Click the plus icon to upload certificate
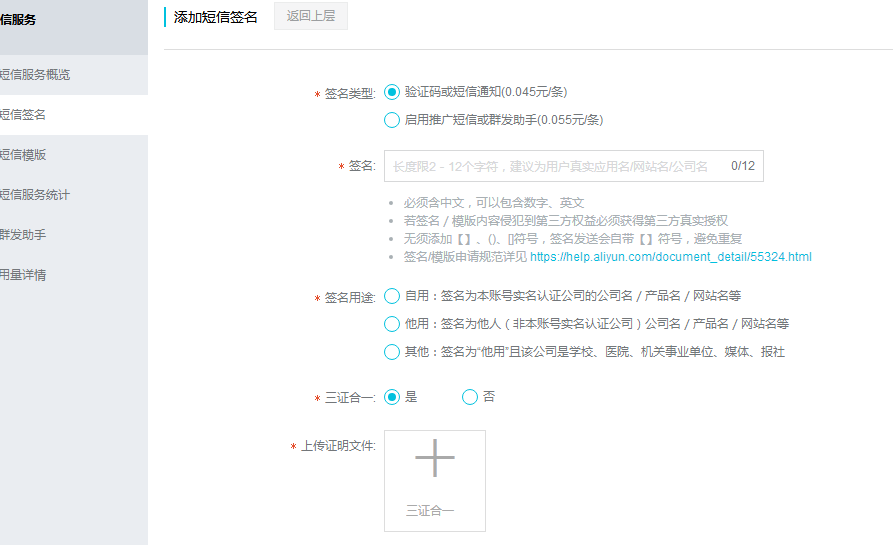The height and width of the screenshot is (545, 893). click(434, 459)
